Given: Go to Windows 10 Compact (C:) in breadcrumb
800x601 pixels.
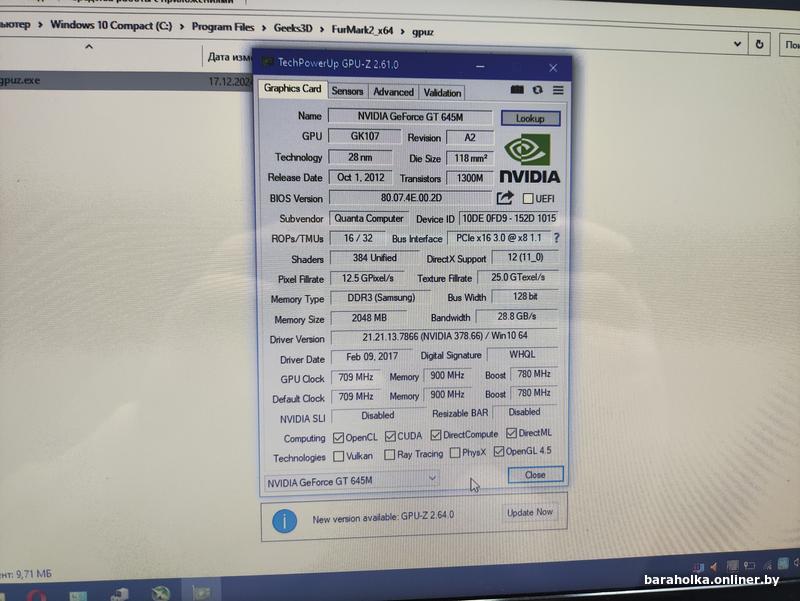Looking at the screenshot, I should (111, 25).
